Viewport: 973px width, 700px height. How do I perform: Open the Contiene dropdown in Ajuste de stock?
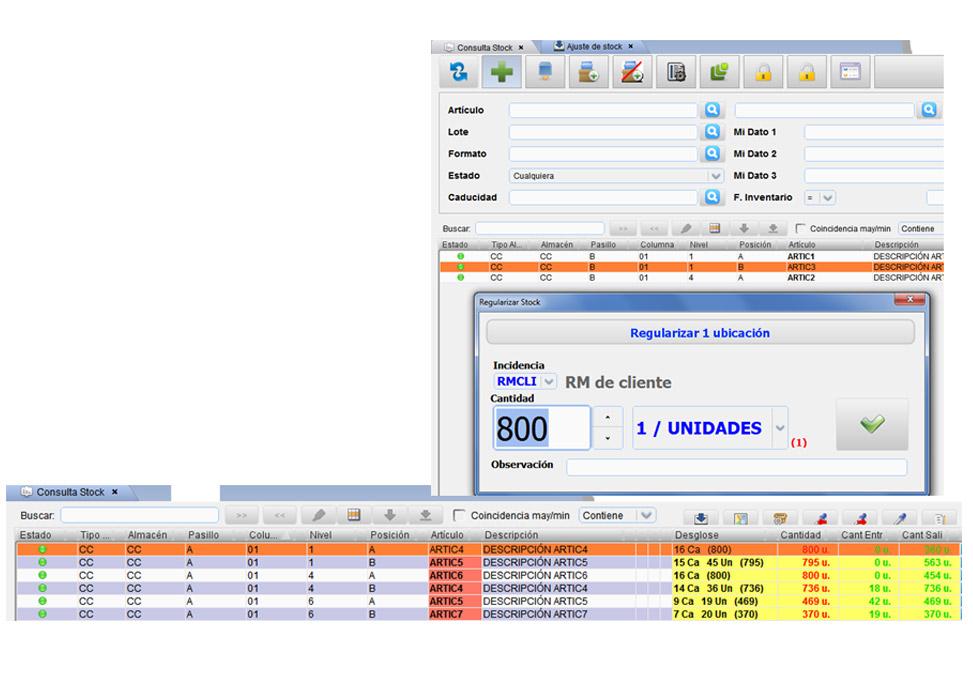pyautogui.click(x=922, y=228)
